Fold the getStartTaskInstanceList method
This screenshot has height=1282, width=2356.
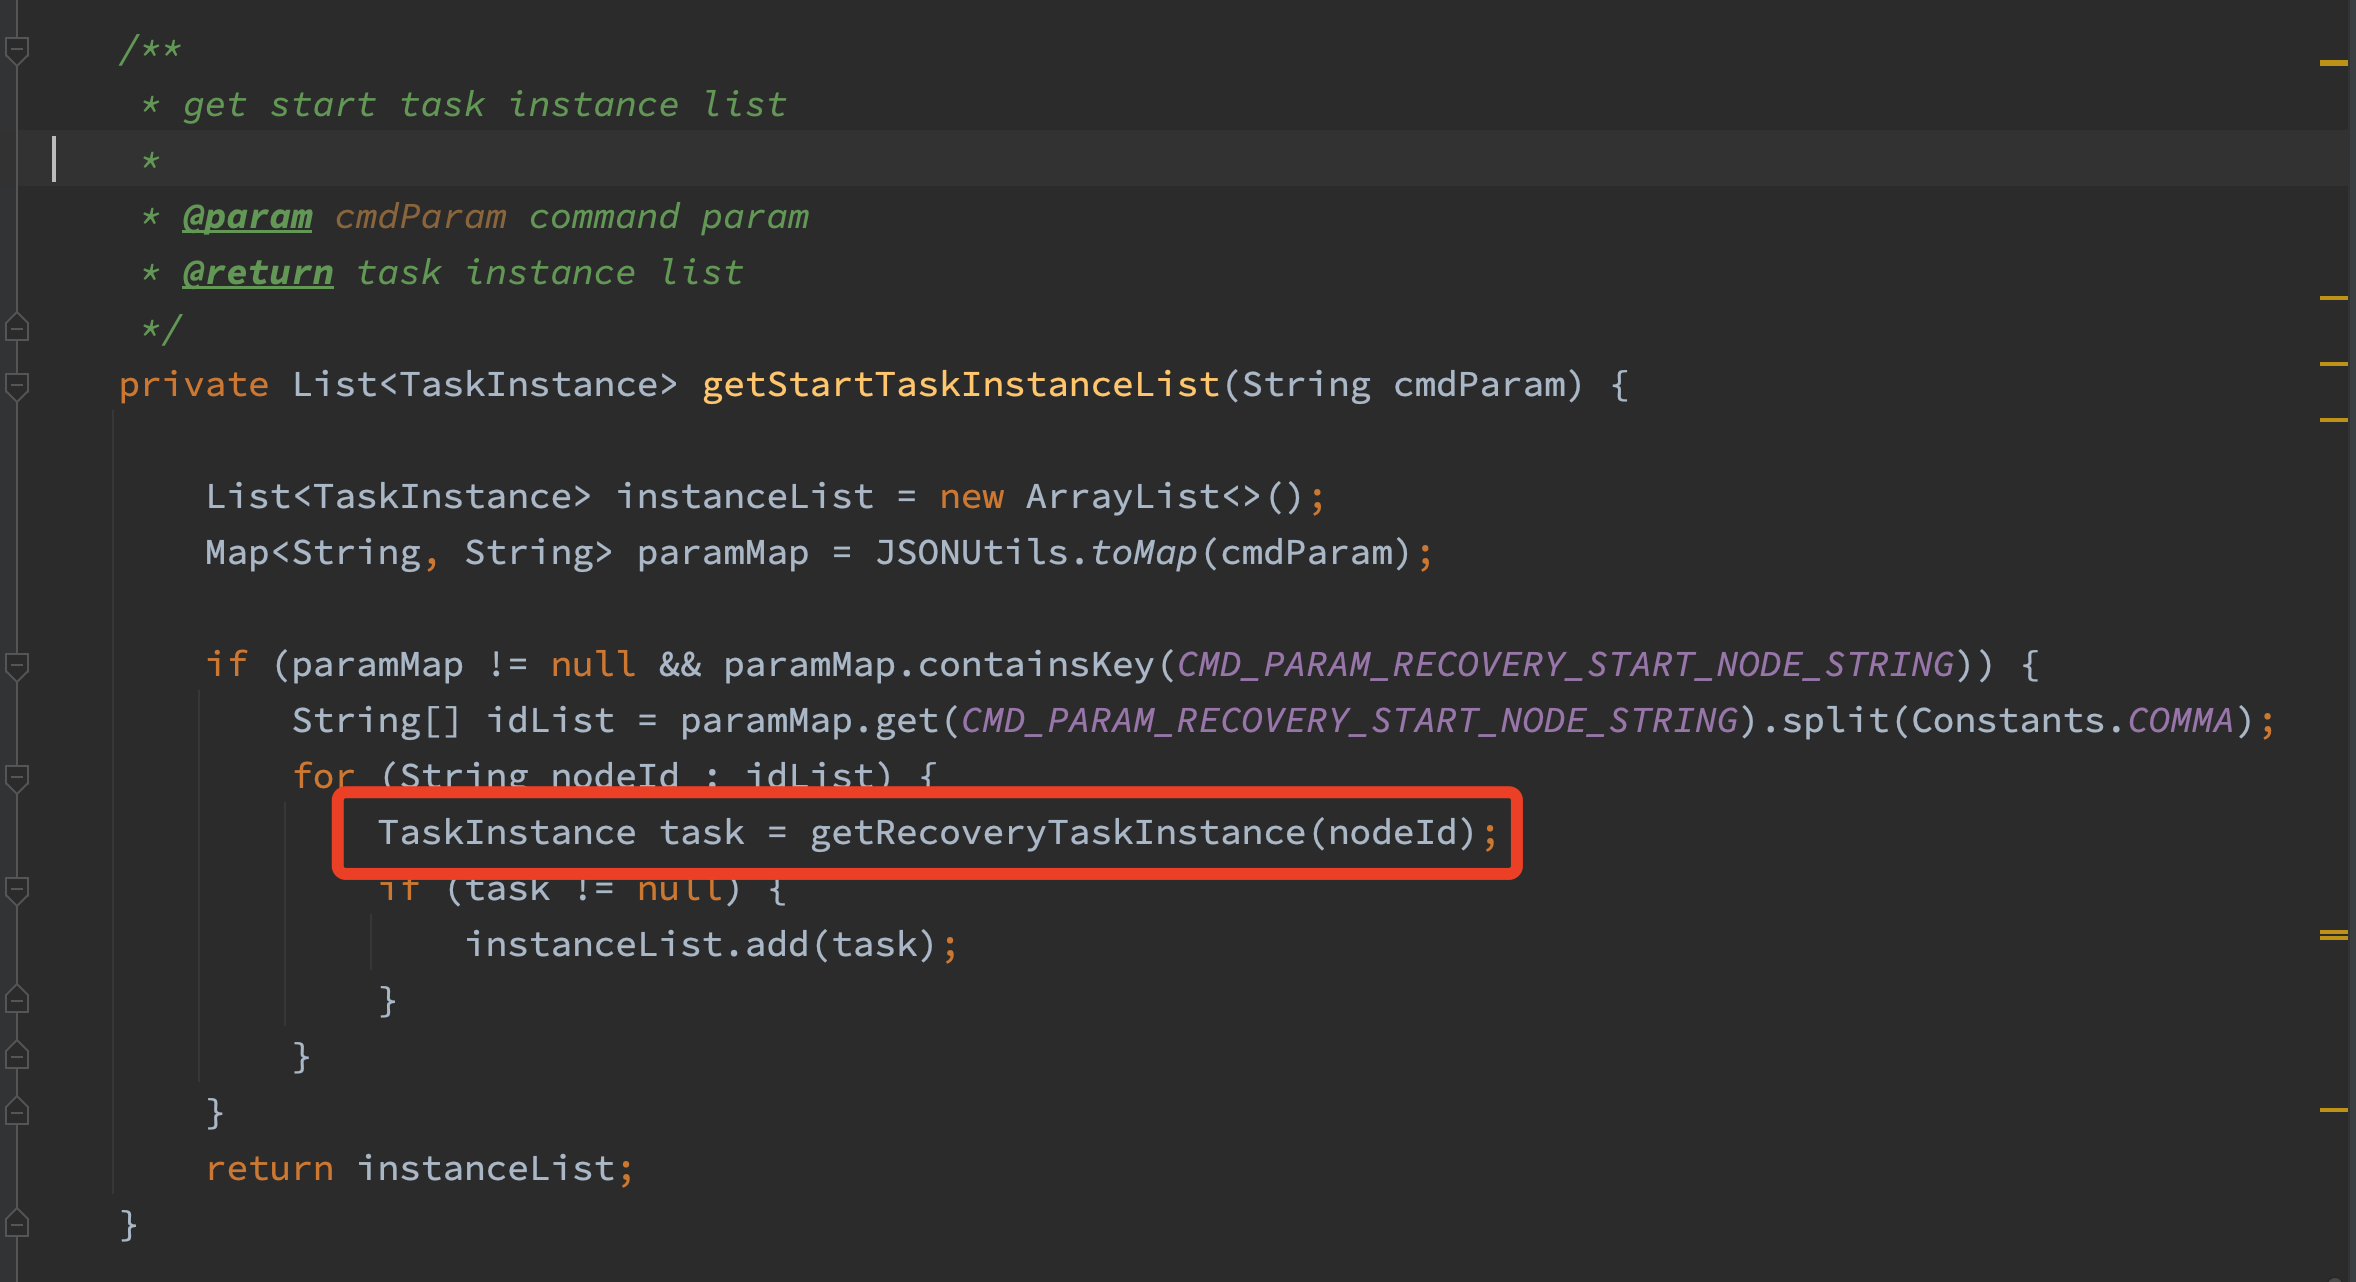(17, 385)
